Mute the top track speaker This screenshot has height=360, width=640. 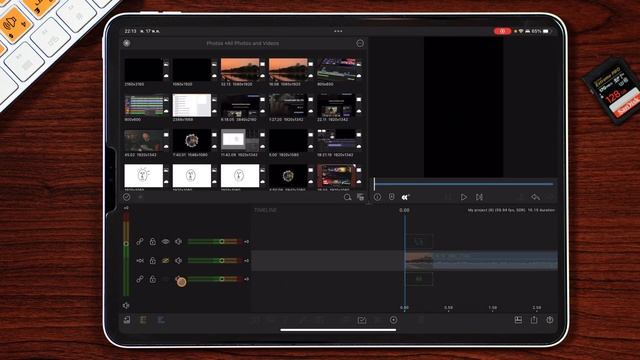[178, 242]
